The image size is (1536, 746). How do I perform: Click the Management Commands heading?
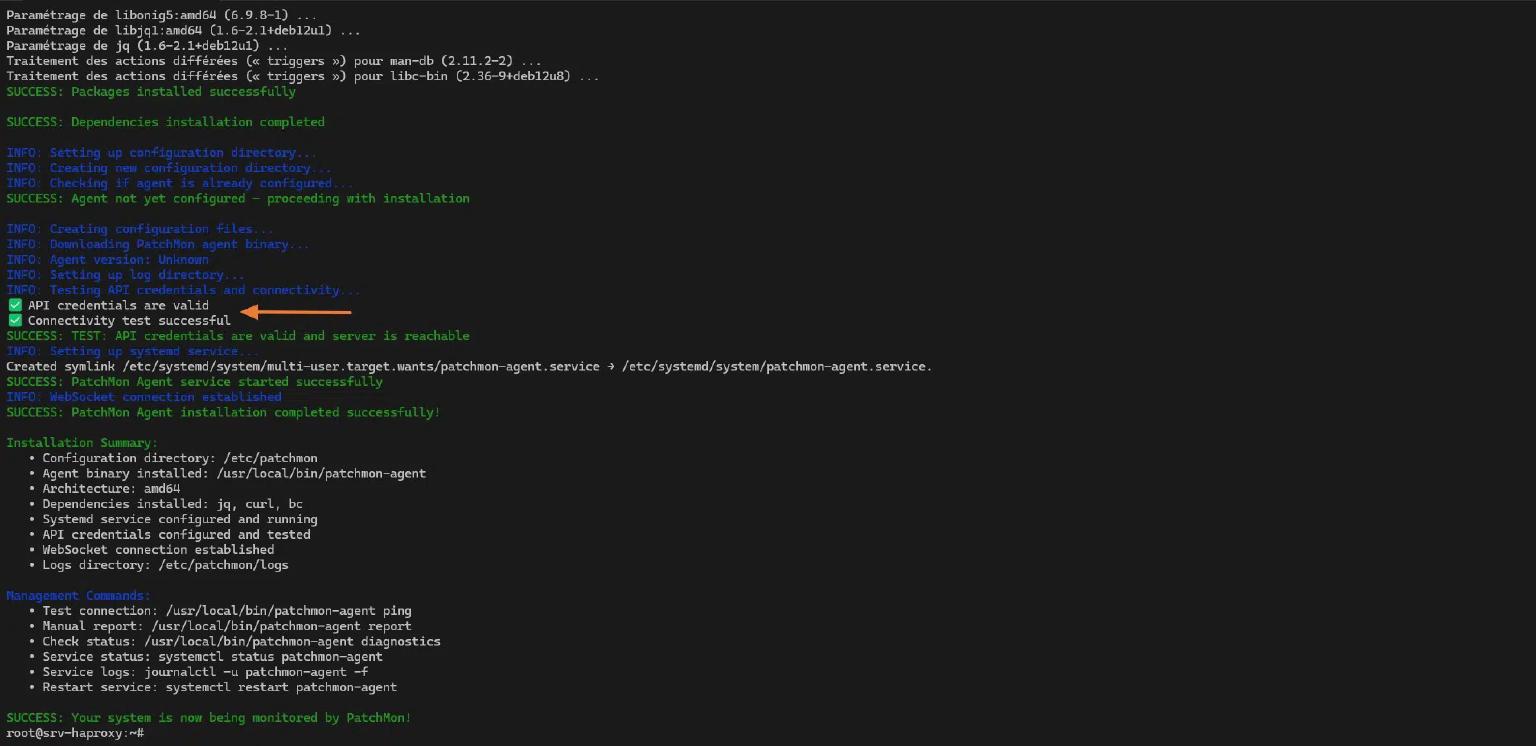coord(78,596)
